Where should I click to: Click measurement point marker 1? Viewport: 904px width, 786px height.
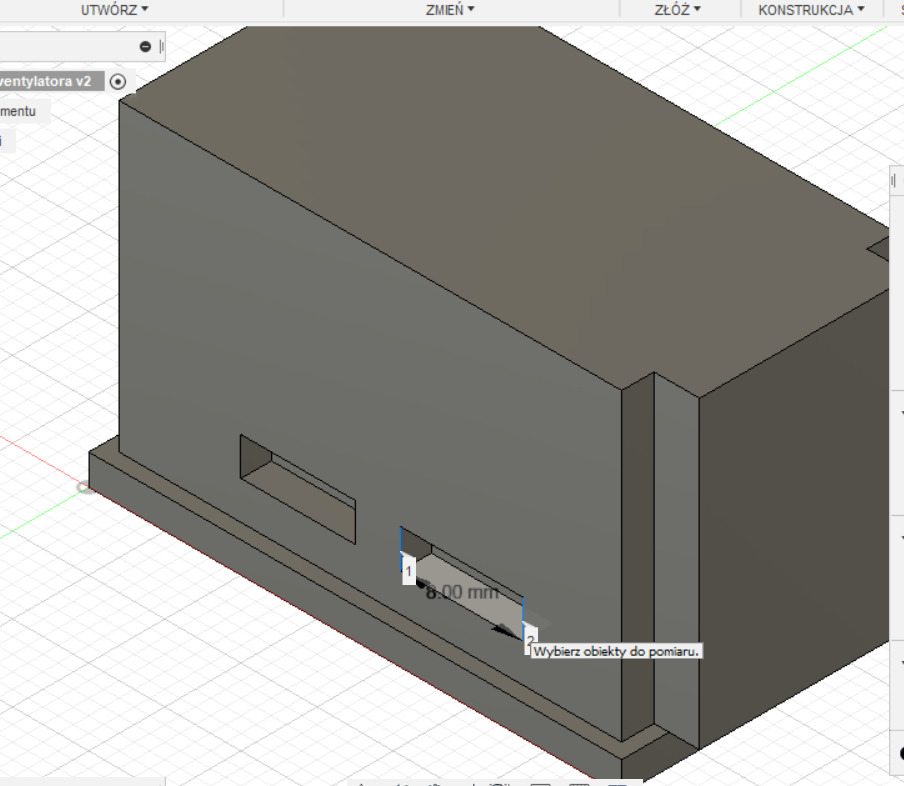(x=409, y=571)
